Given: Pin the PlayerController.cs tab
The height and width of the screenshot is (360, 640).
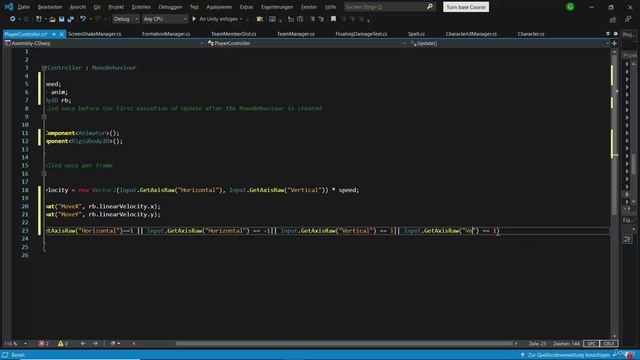Looking at the screenshot, I should point(54,34).
